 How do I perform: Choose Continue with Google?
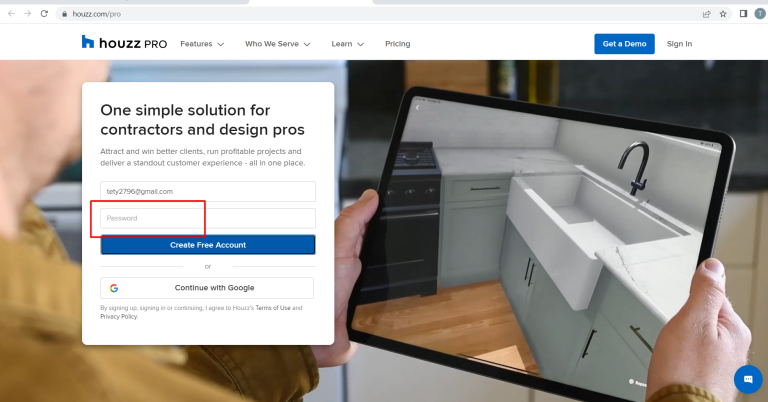click(207, 288)
